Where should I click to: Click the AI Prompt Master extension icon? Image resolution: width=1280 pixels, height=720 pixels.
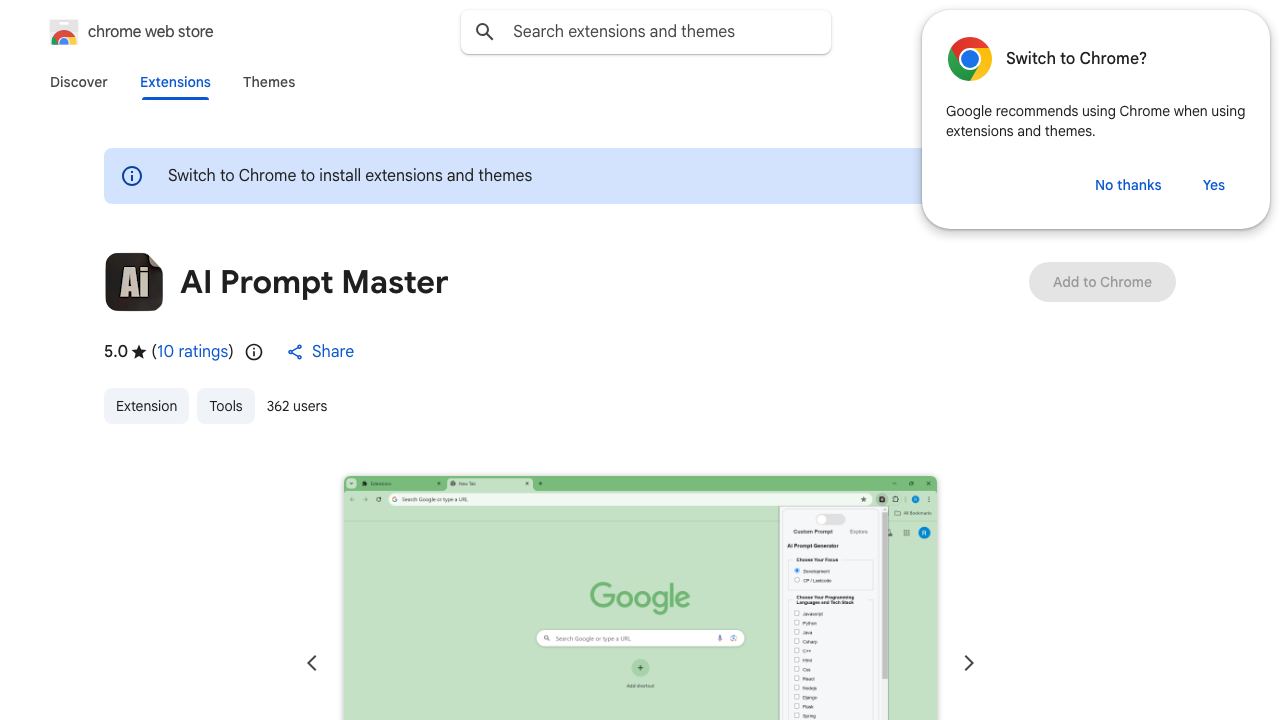(134, 282)
